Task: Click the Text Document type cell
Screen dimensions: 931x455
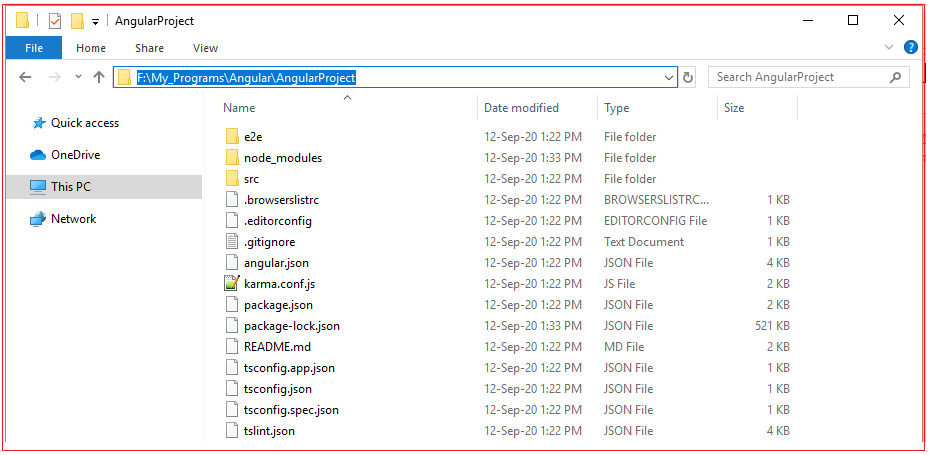Action: [x=644, y=242]
